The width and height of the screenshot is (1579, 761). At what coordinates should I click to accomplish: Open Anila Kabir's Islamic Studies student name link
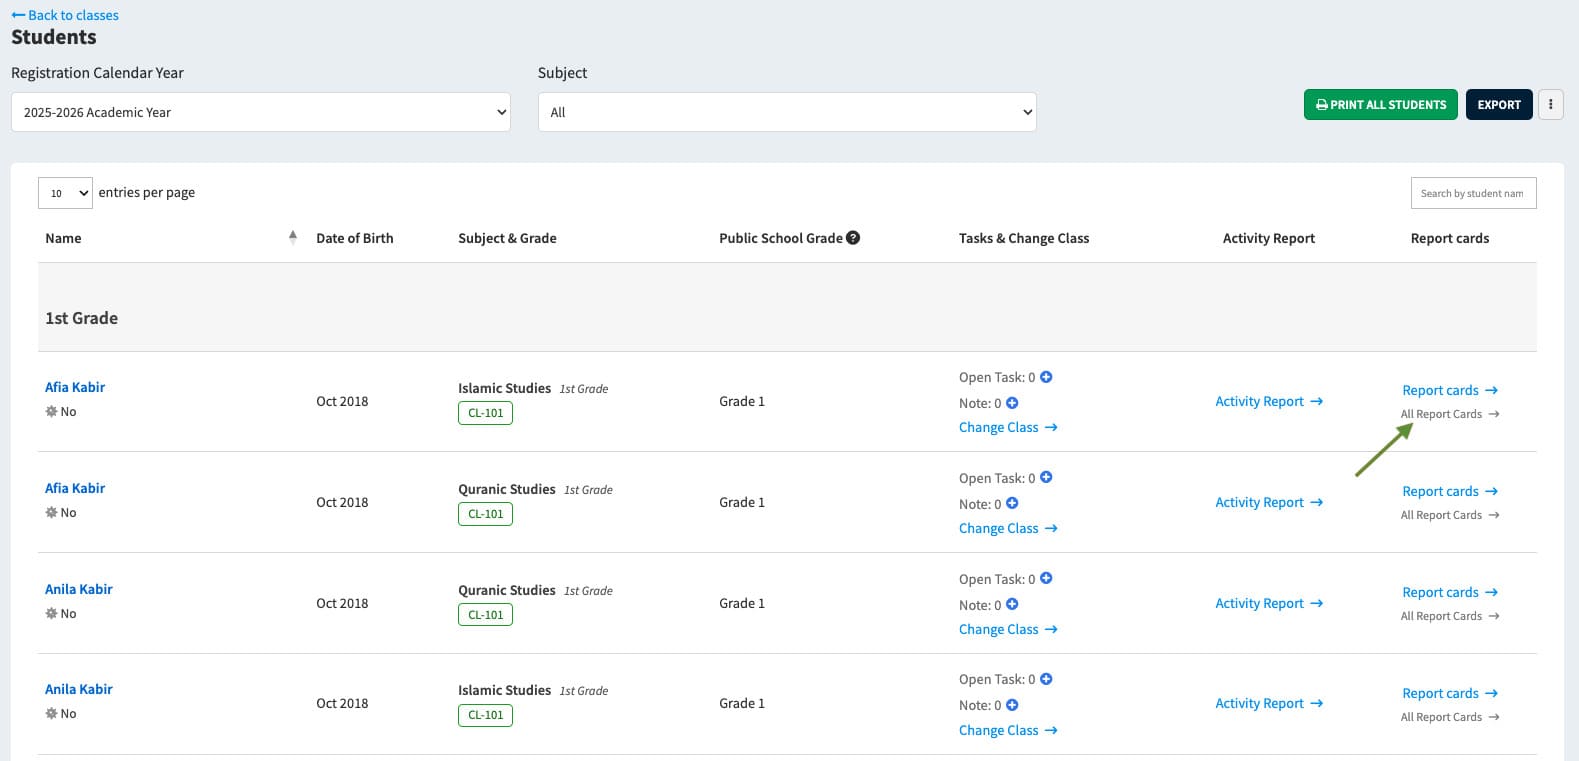(79, 689)
